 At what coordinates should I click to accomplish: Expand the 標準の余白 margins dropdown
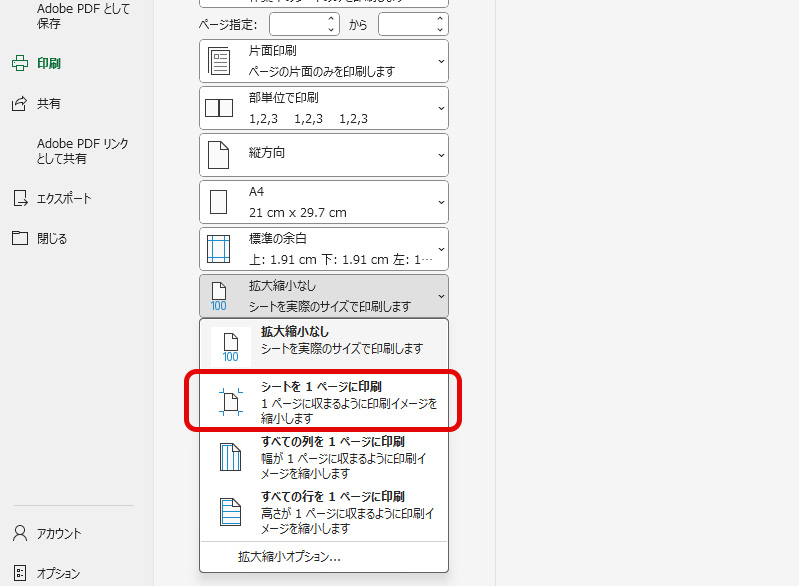tap(323, 249)
